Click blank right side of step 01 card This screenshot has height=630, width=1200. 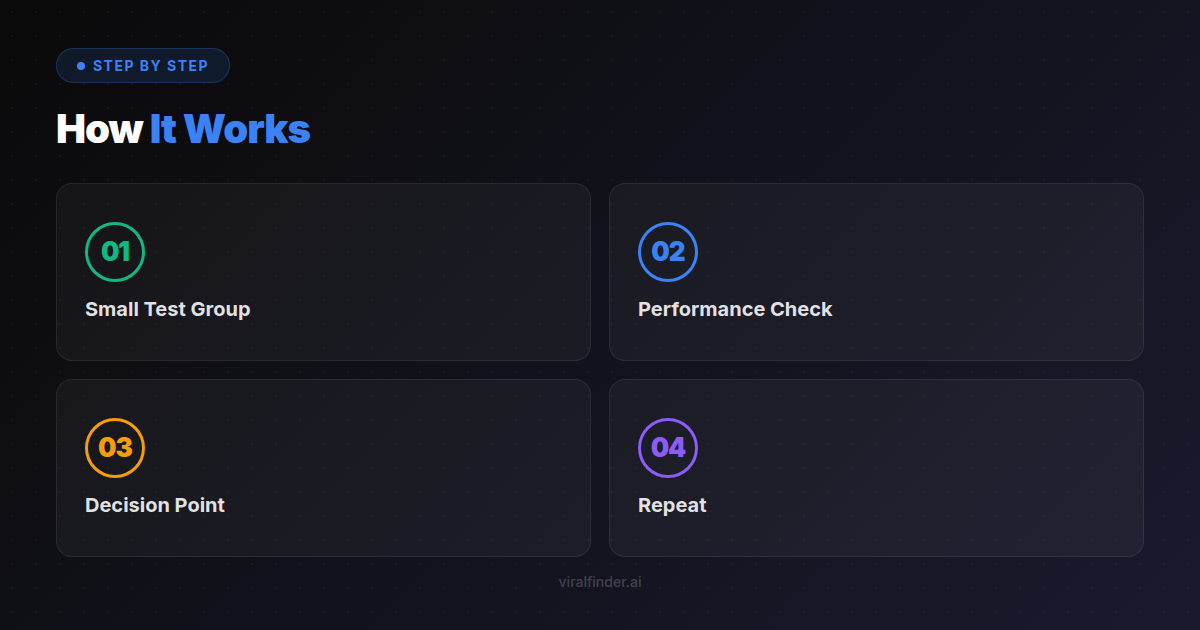(450, 272)
